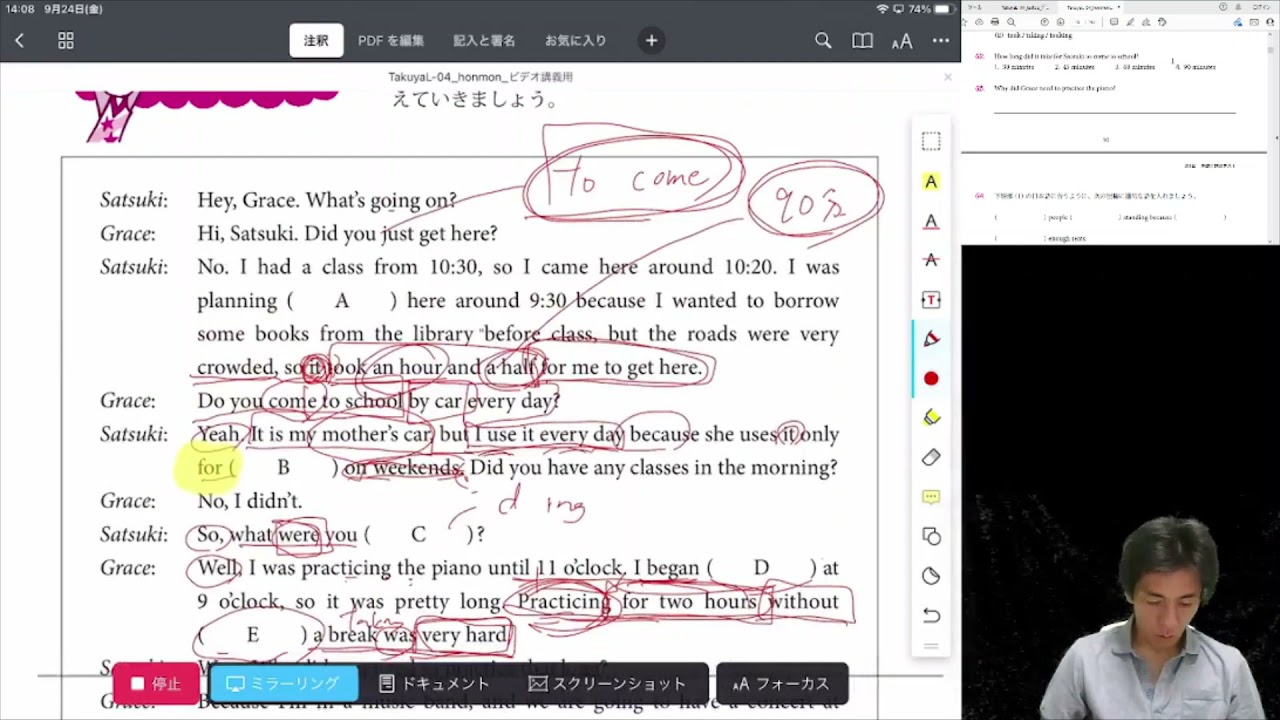Image resolution: width=1280 pixels, height=720 pixels.
Task: Open the red pen color swatch
Action: pos(931,379)
